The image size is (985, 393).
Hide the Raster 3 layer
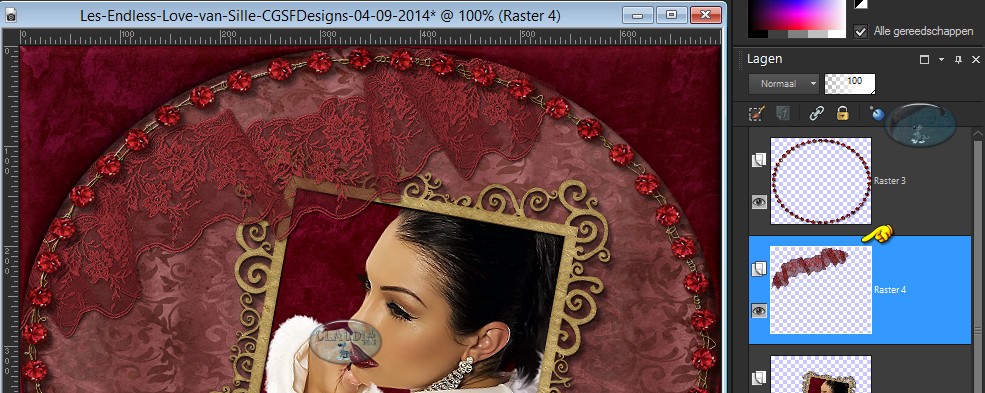pyautogui.click(x=759, y=202)
